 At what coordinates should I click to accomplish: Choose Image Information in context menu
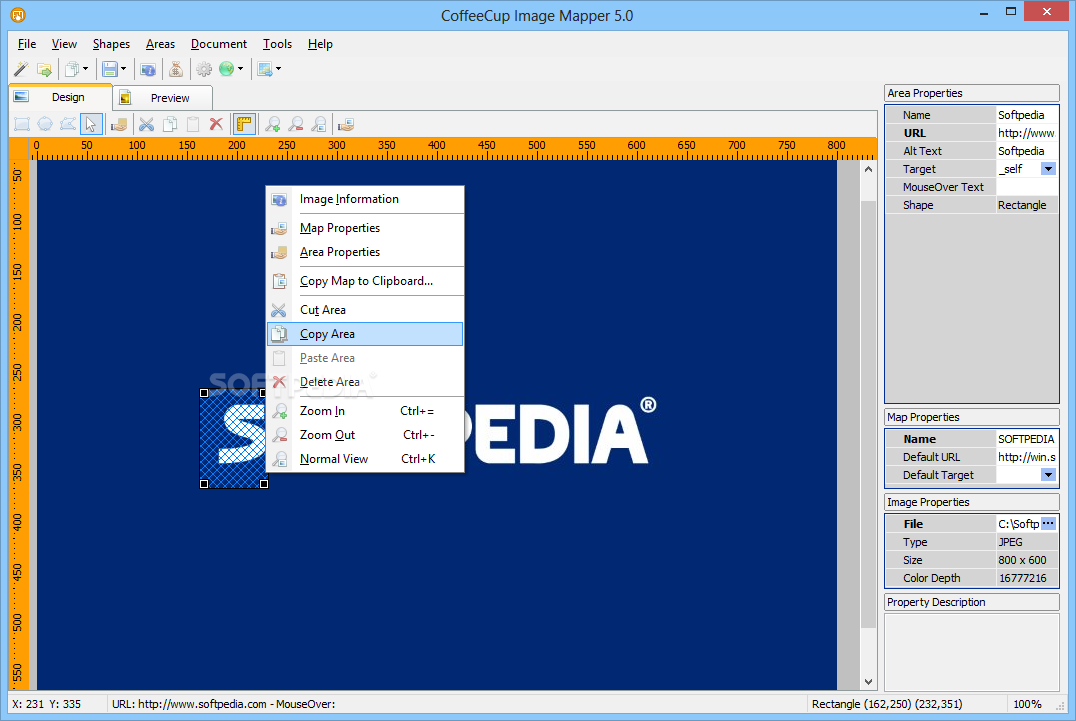click(365, 199)
